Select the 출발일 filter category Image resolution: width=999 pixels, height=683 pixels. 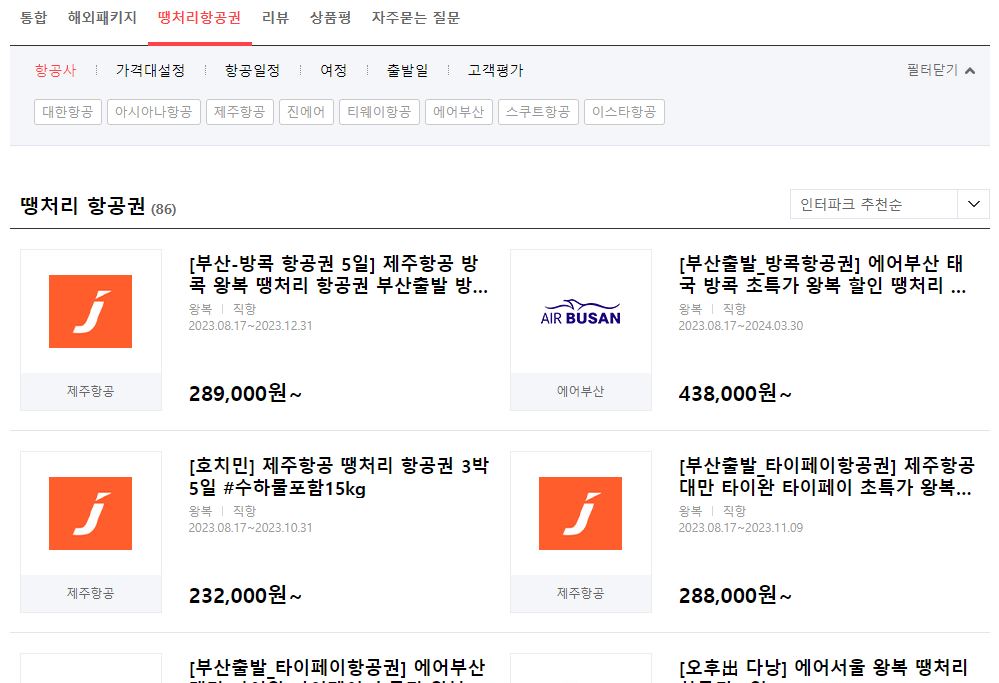coord(407,70)
